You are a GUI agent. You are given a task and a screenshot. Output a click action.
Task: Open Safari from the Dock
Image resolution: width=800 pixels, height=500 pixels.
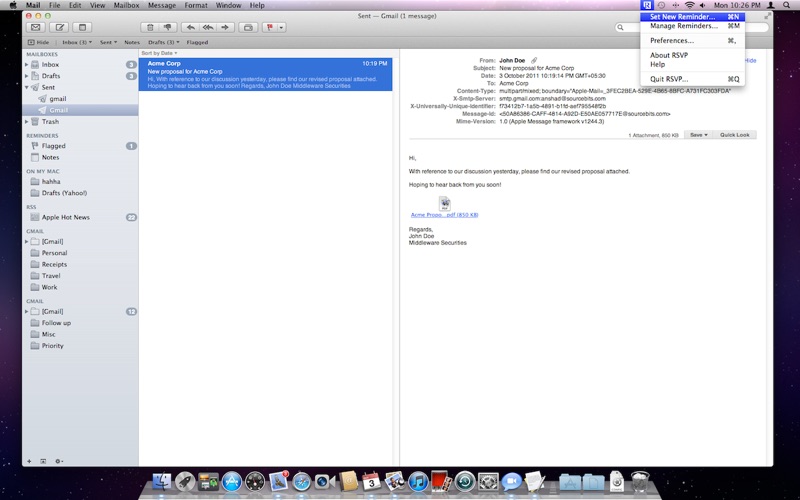coord(302,481)
